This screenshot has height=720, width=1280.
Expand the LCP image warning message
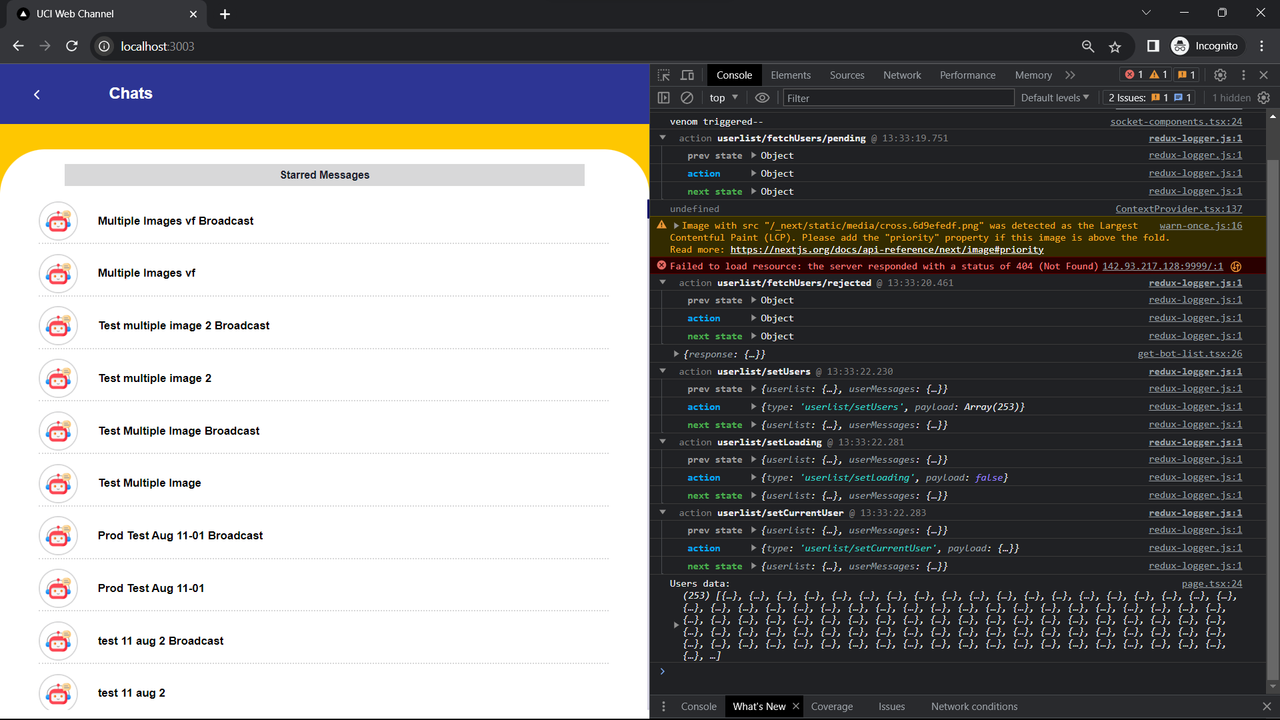point(677,226)
